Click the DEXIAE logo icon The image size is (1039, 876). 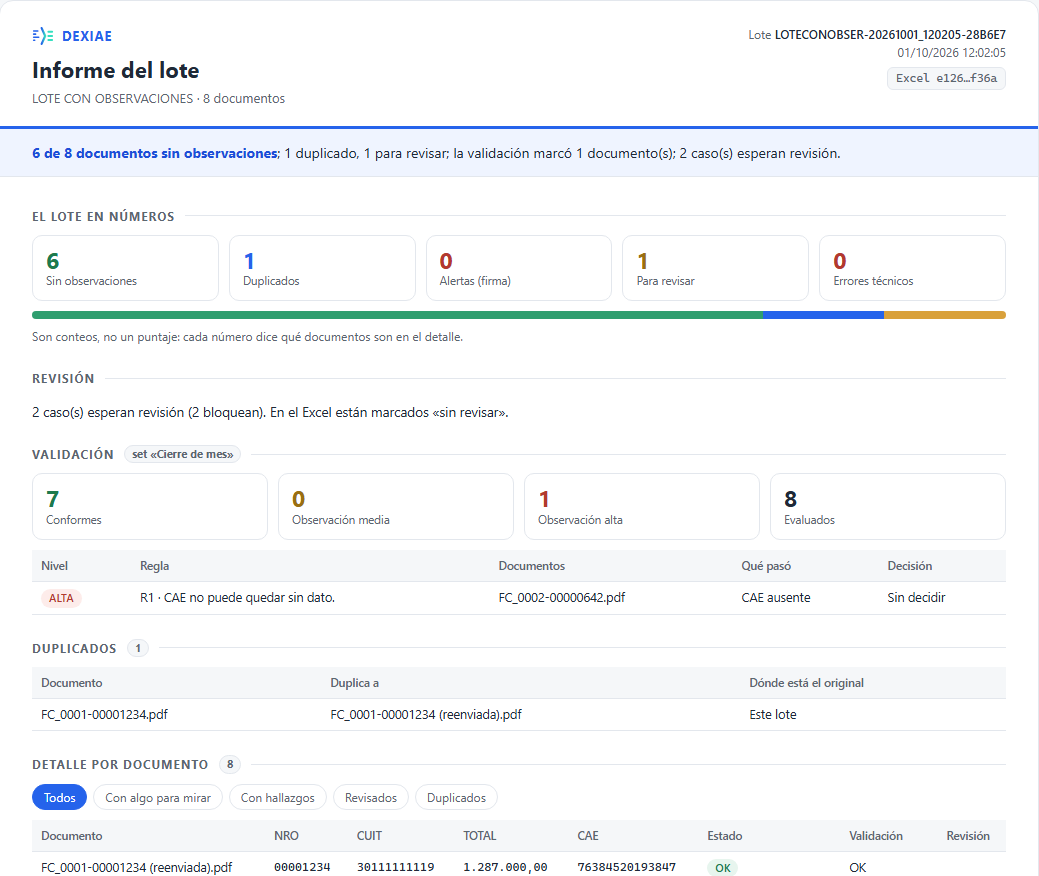click(42, 36)
